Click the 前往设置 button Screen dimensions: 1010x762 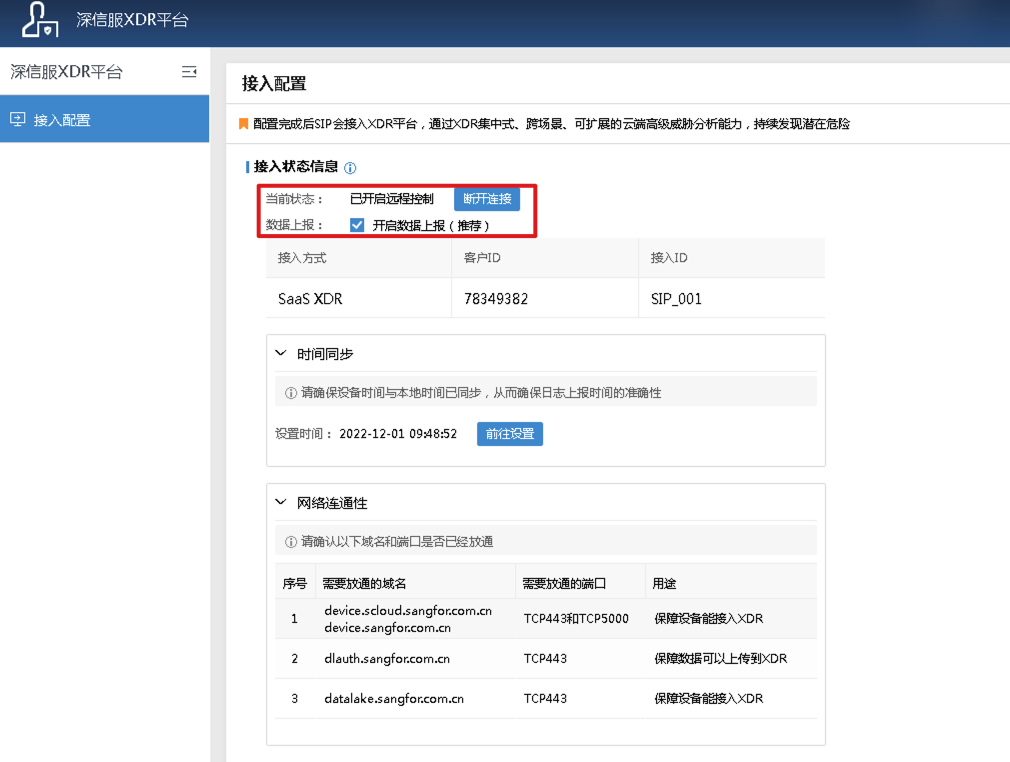[x=509, y=433]
